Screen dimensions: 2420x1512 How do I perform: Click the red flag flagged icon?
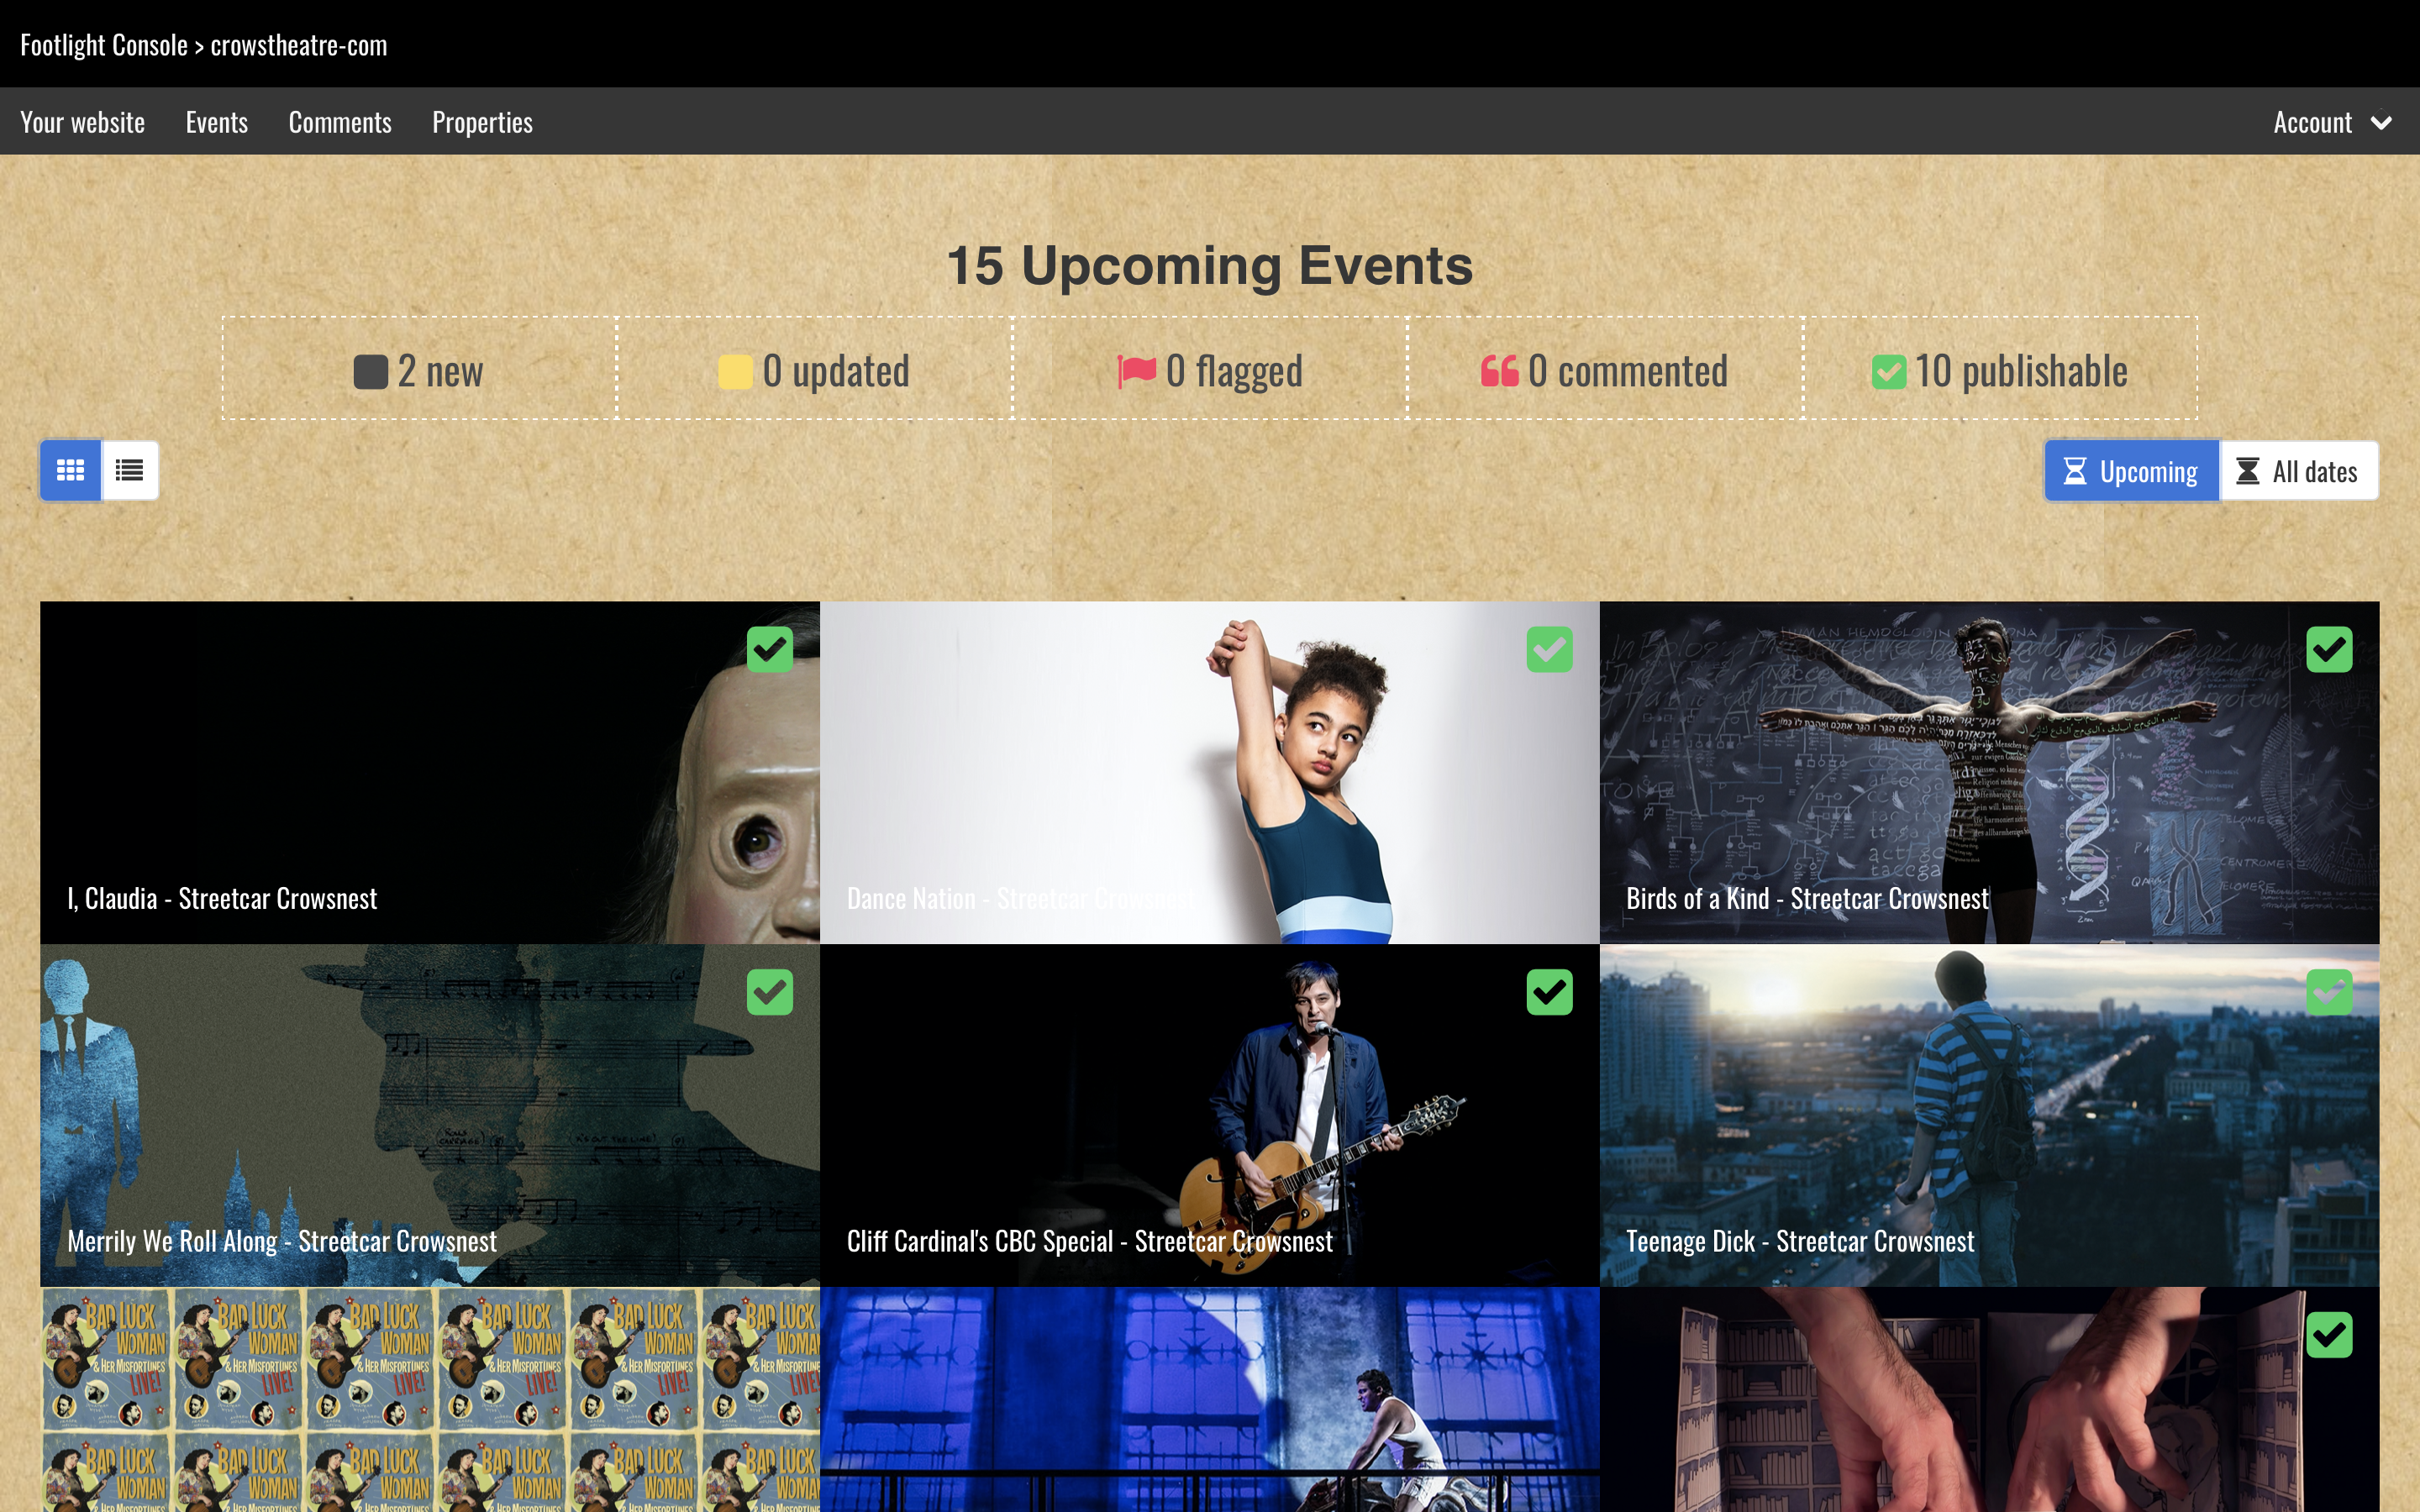pos(1136,371)
